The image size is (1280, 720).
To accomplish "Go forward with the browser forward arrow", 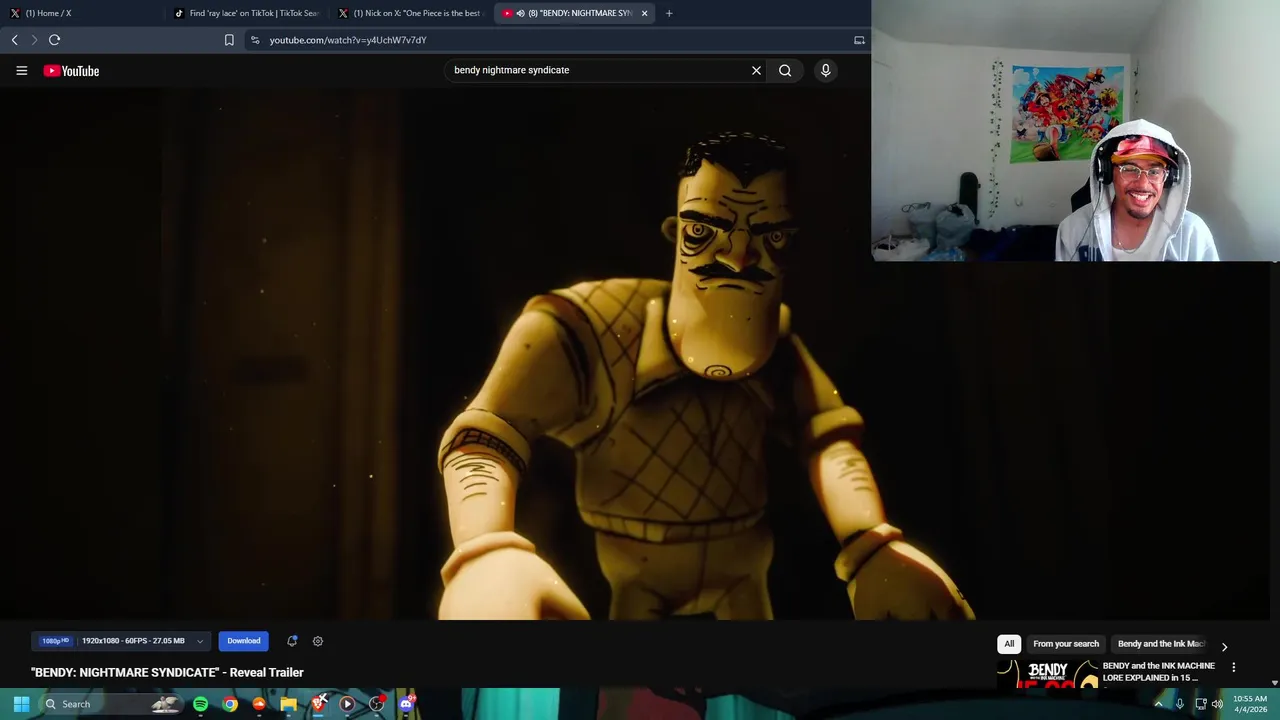I will click(x=33, y=40).
